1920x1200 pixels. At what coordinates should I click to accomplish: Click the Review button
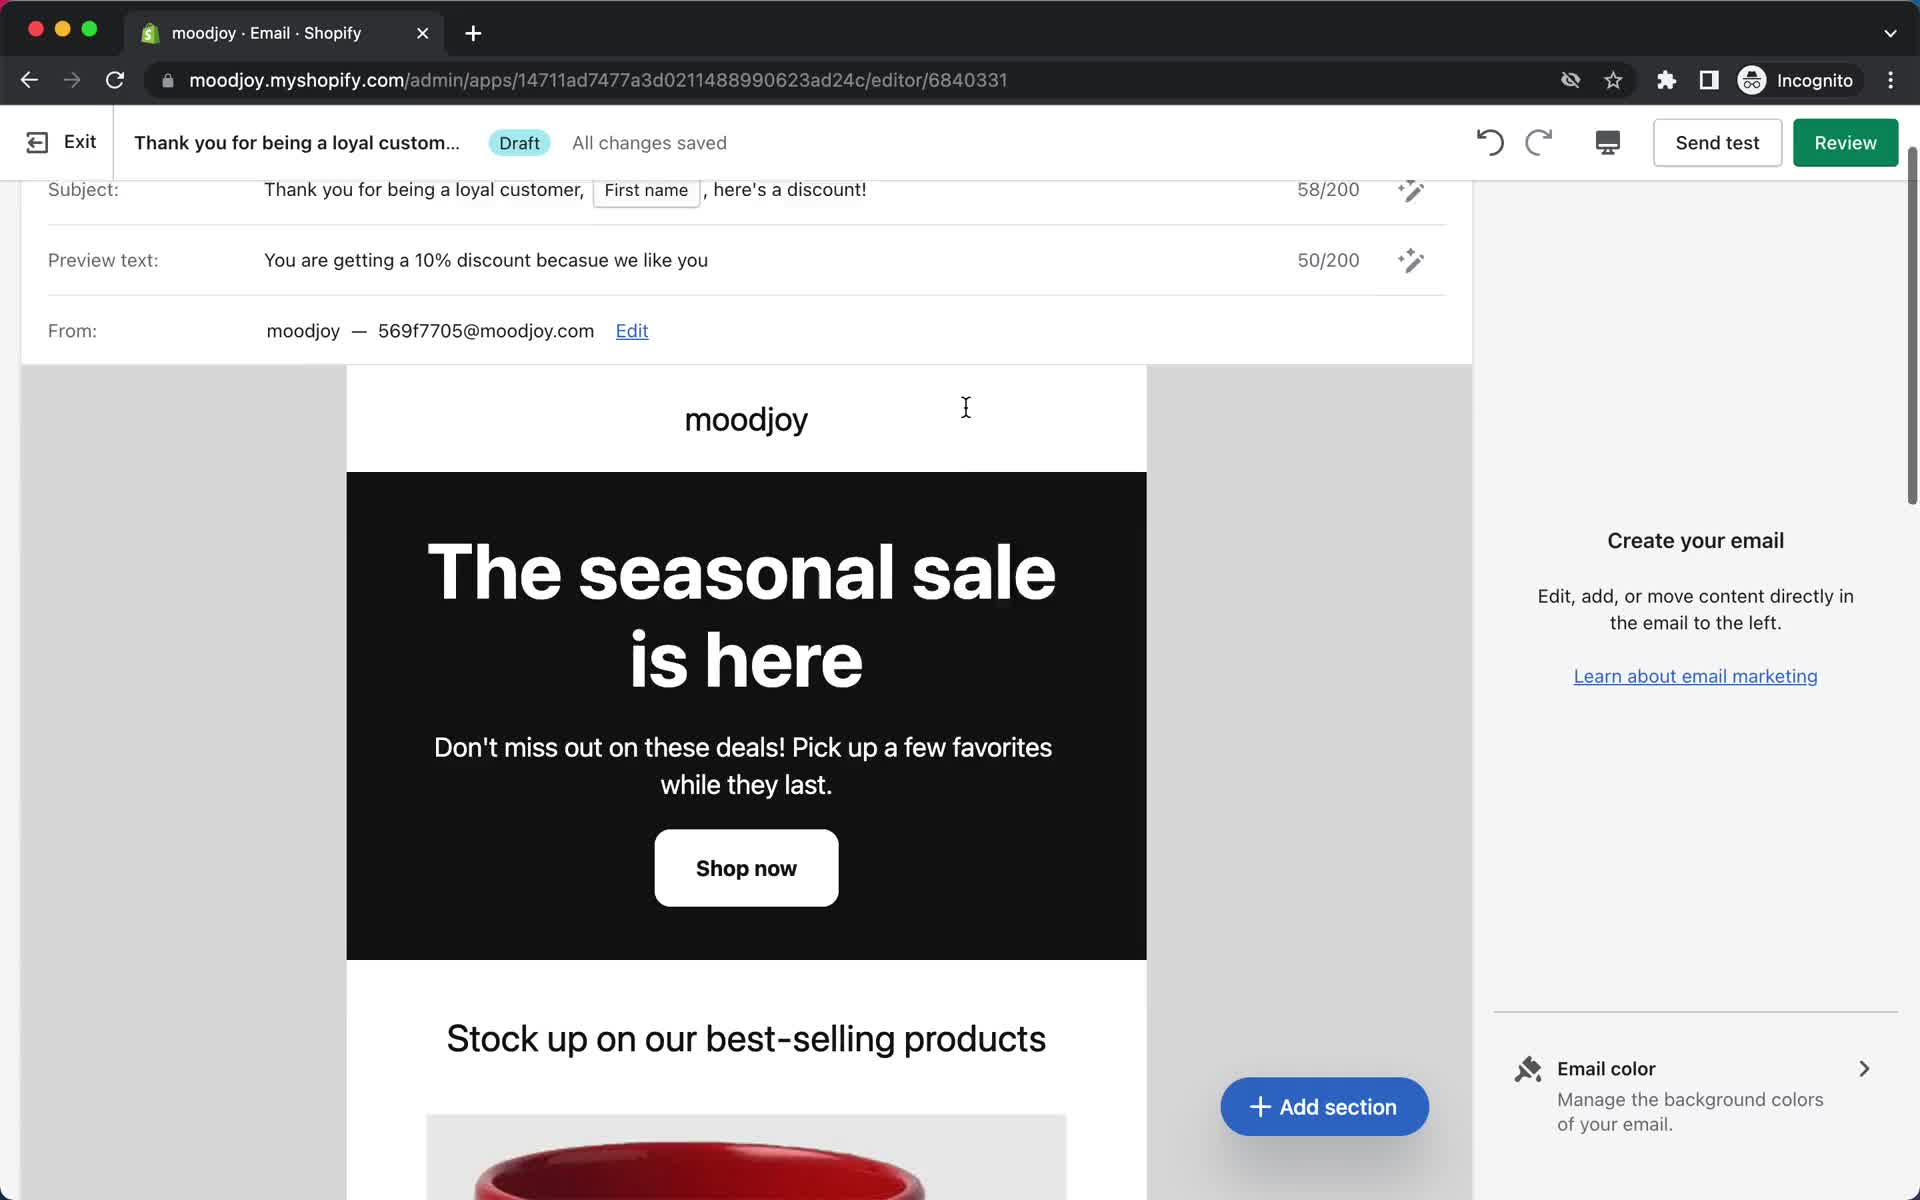tap(1845, 142)
